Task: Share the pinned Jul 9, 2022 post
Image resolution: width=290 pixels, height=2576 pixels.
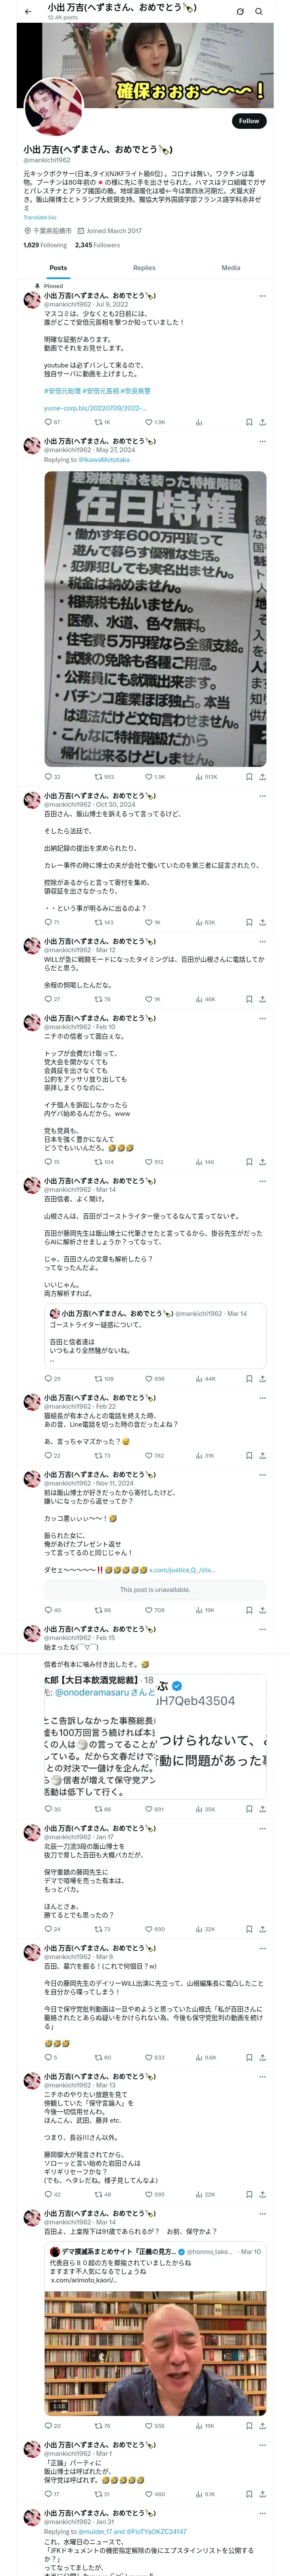Action: point(263,422)
